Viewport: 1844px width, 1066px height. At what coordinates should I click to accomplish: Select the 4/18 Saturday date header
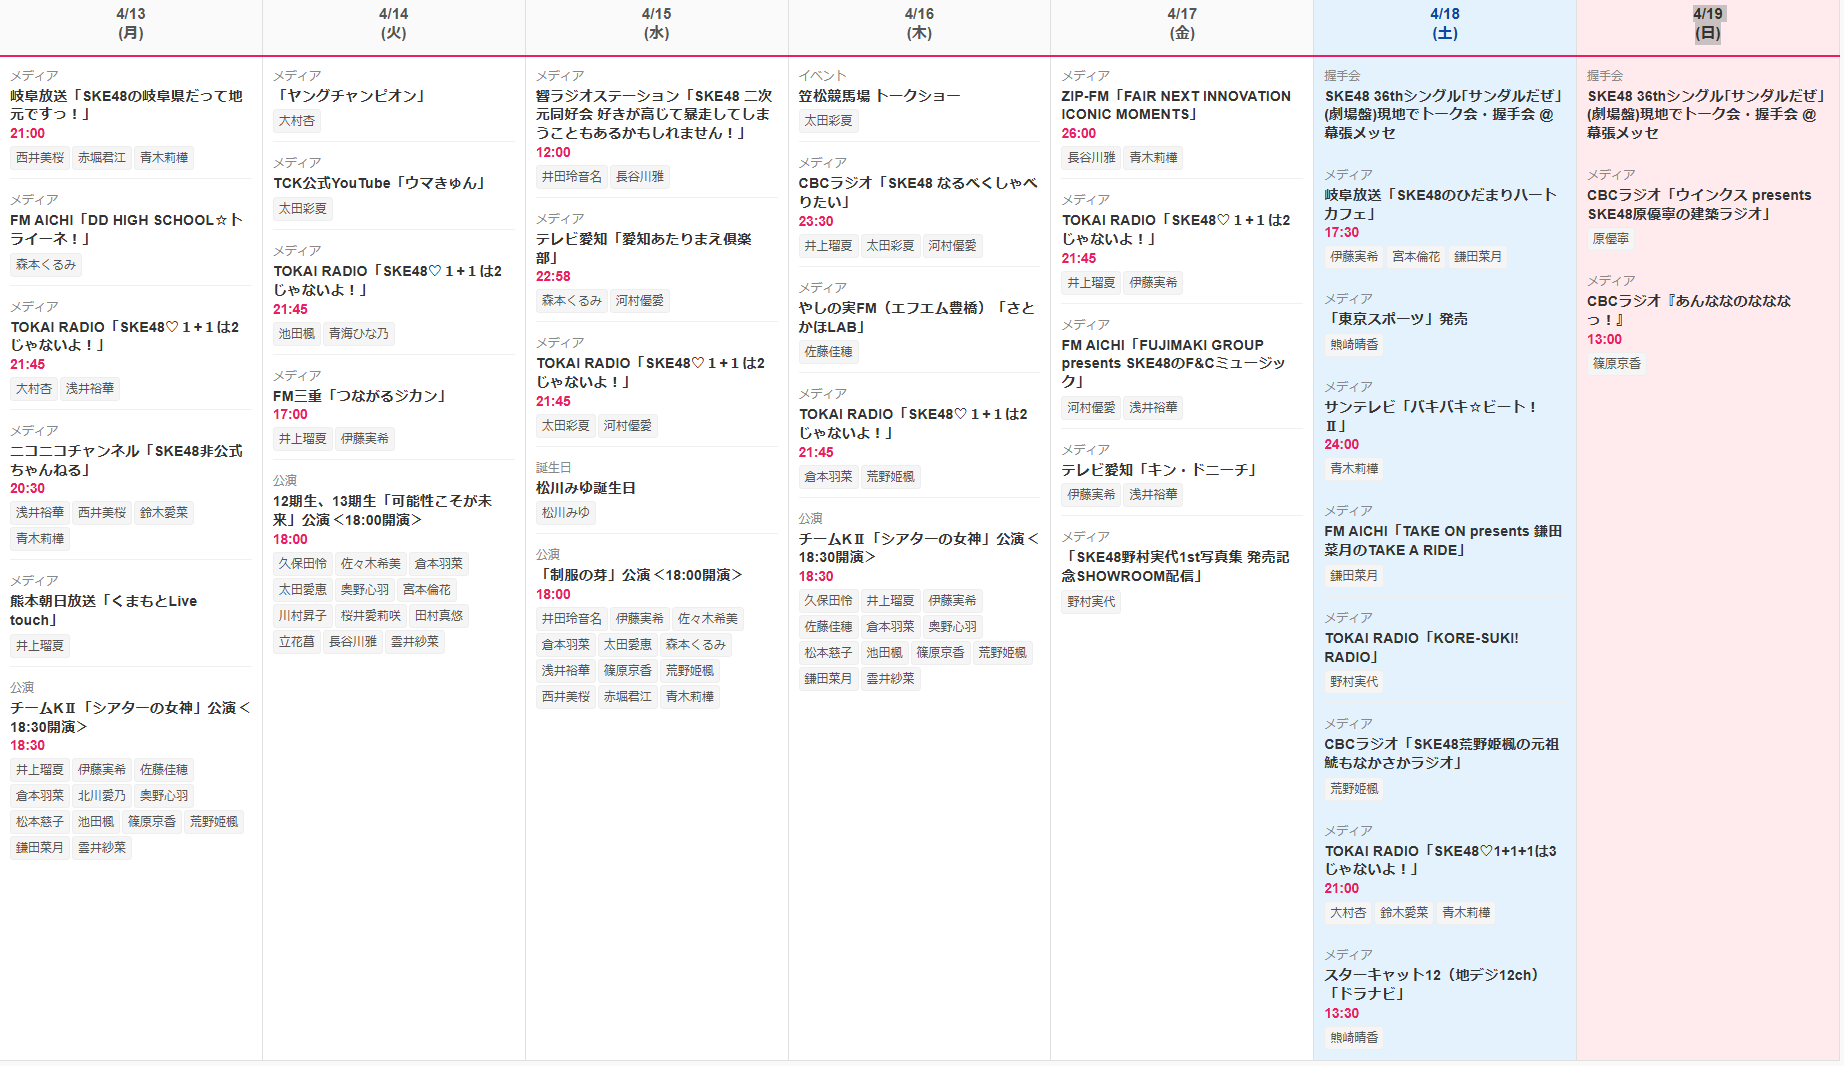1444,23
